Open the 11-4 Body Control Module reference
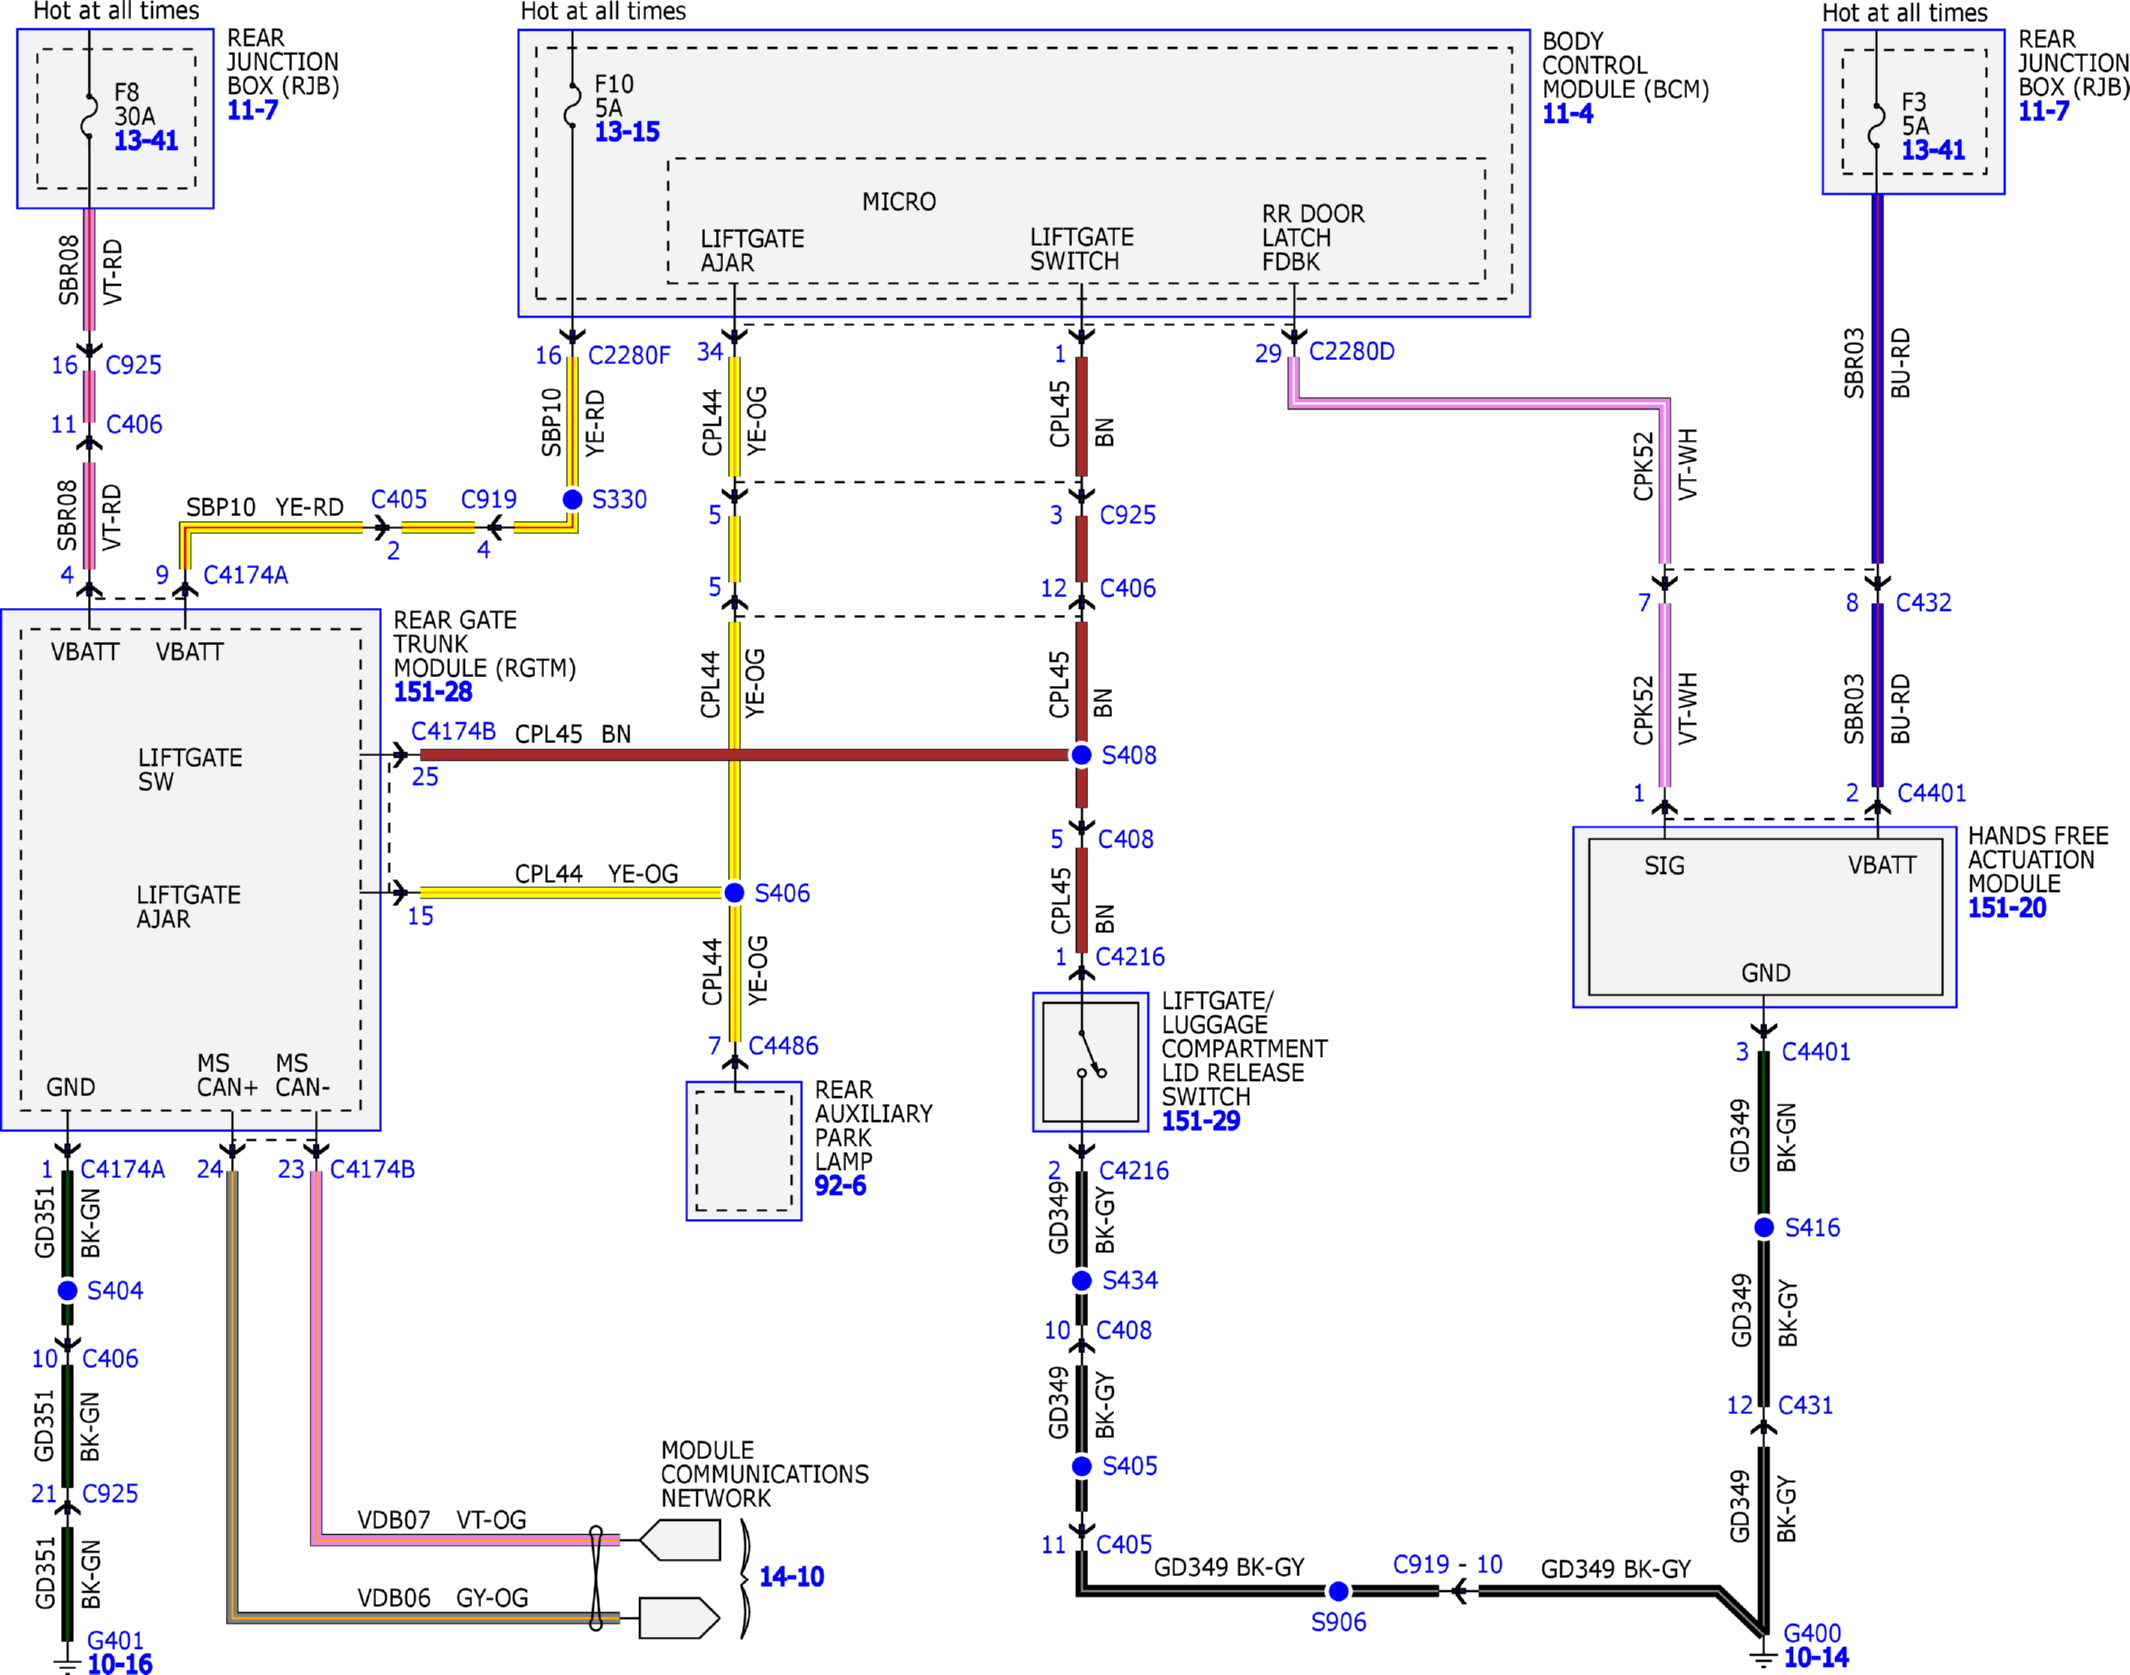 (1567, 114)
